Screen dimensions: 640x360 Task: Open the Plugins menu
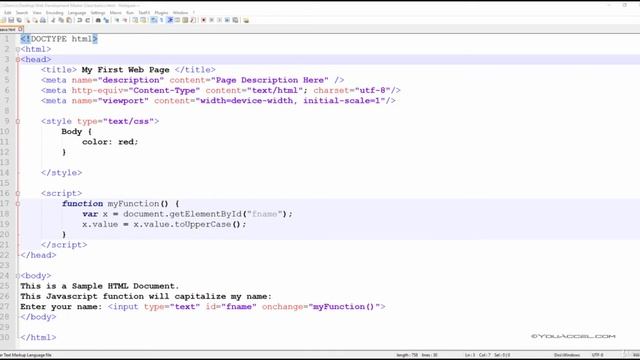pyautogui.click(x=161, y=13)
